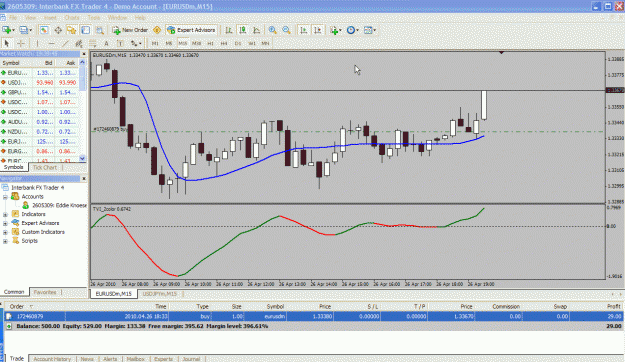Open the Account History tab
Viewport: 625px width, 362px height.
point(52,359)
